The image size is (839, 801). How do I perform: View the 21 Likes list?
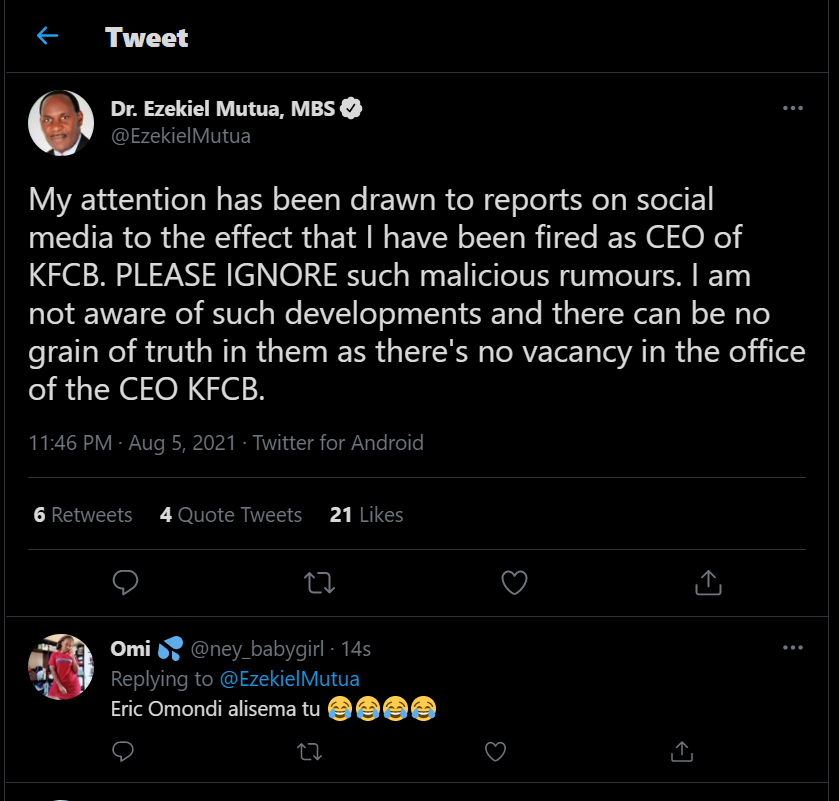tap(366, 515)
